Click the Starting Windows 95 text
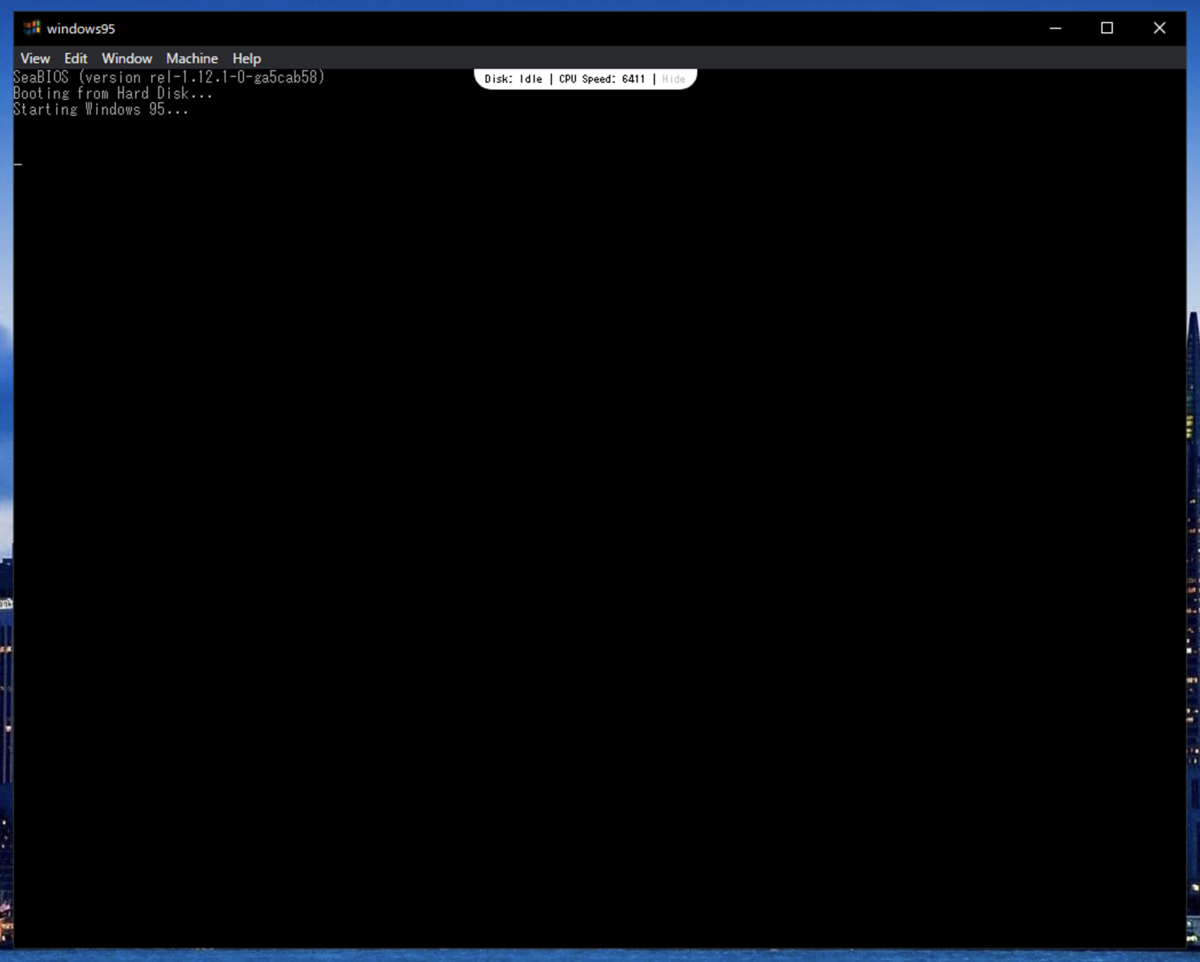The image size is (1200, 962). click(x=101, y=109)
